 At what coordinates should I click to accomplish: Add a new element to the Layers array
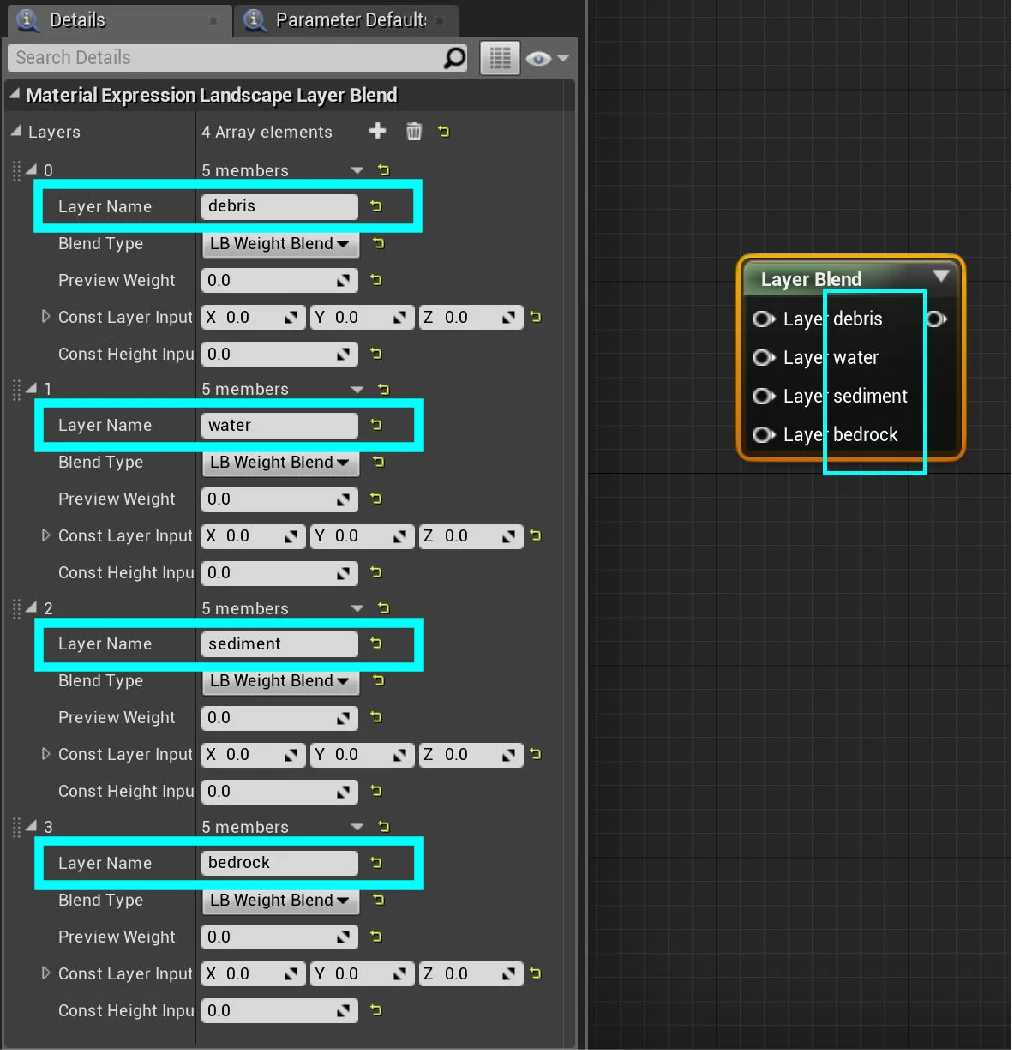[x=377, y=131]
